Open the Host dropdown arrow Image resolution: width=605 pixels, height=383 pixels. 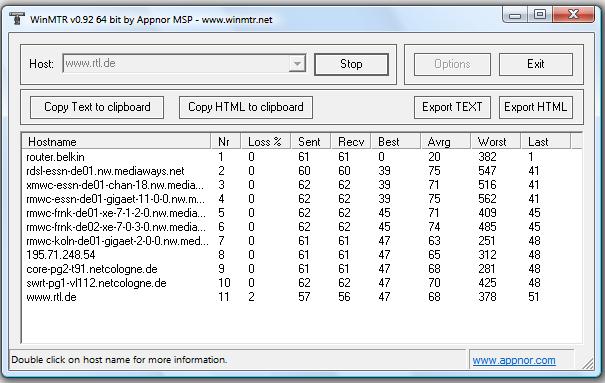point(297,64)
